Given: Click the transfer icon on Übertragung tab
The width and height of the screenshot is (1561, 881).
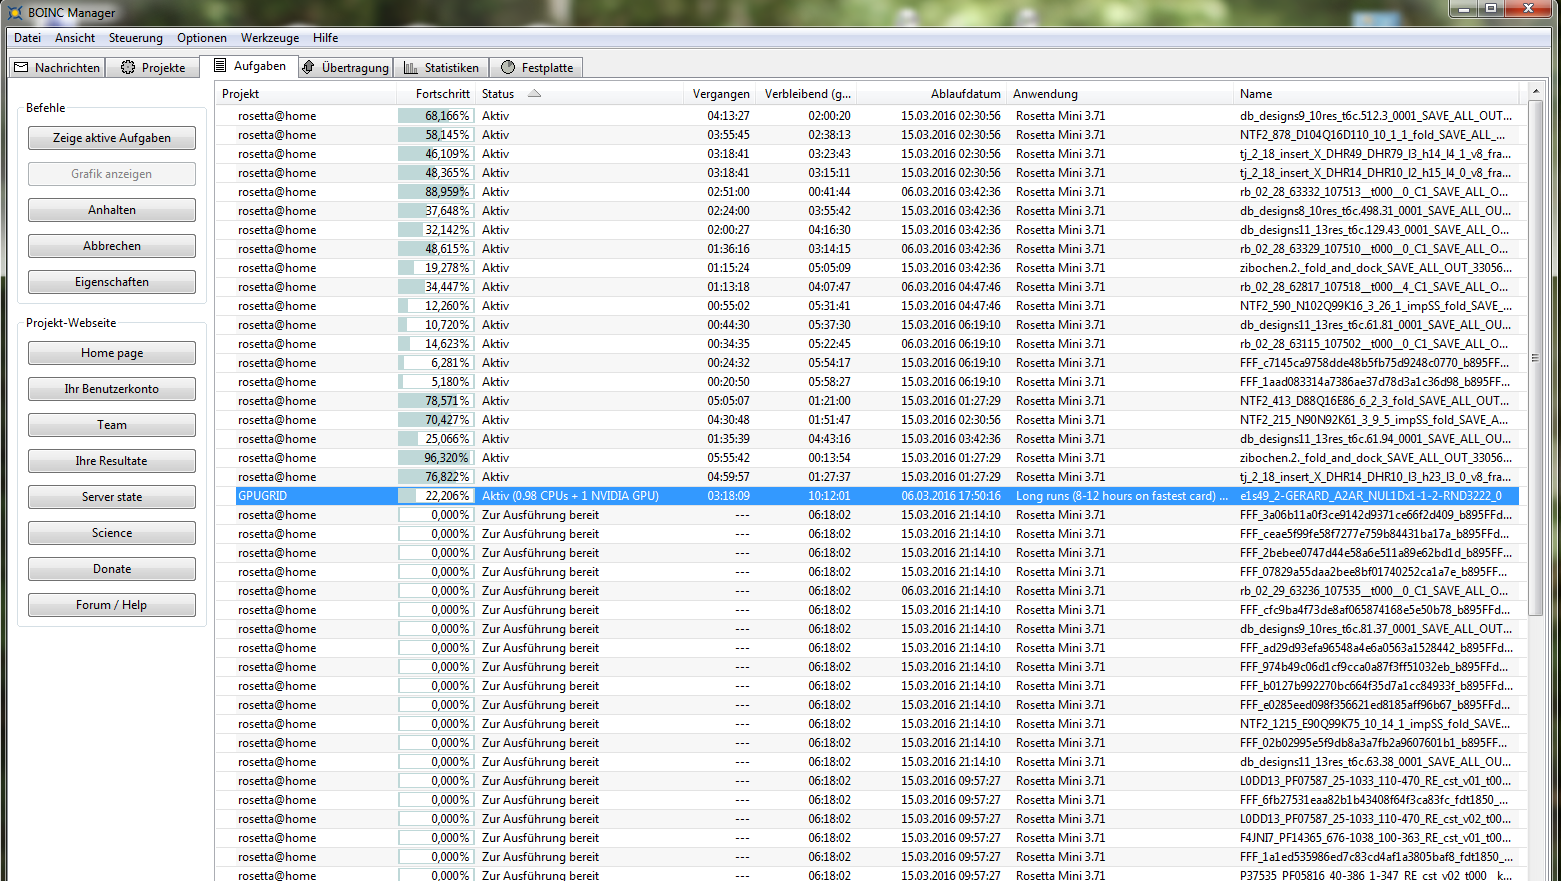Looking at the screenshot, I should (x=309, y=67).
